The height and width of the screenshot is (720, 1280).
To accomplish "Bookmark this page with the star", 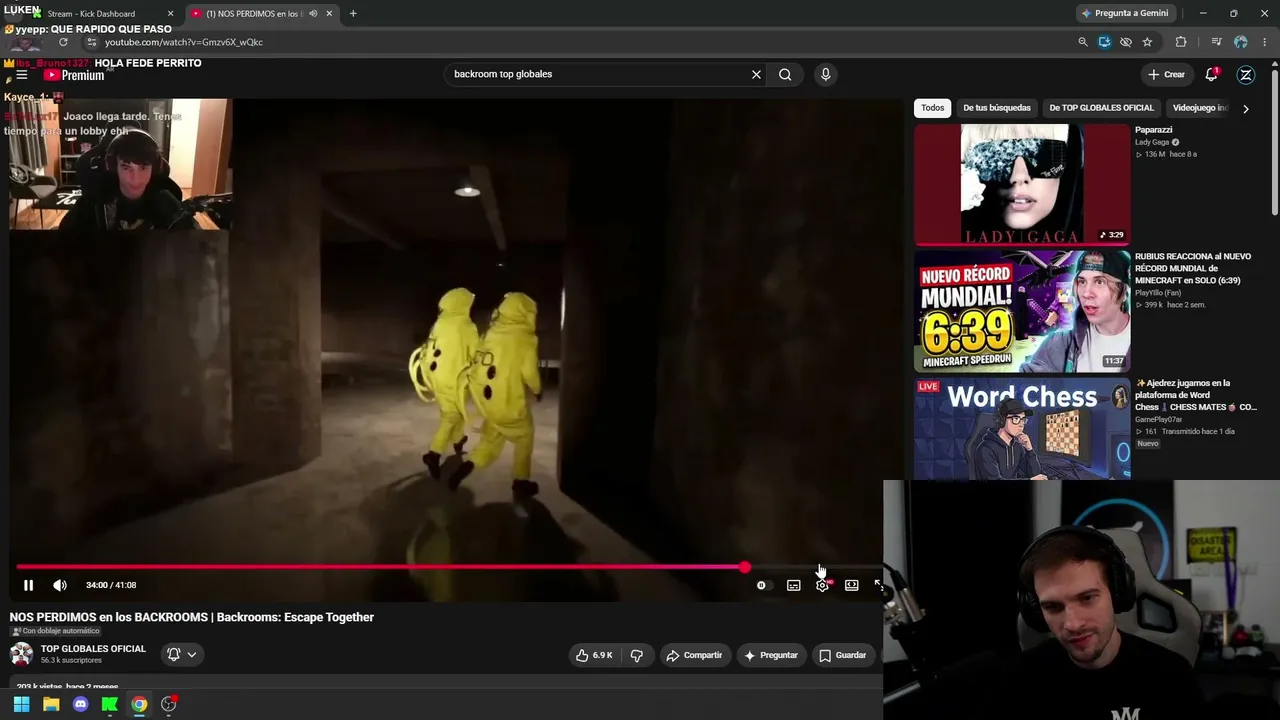I will coord(1147,42).
